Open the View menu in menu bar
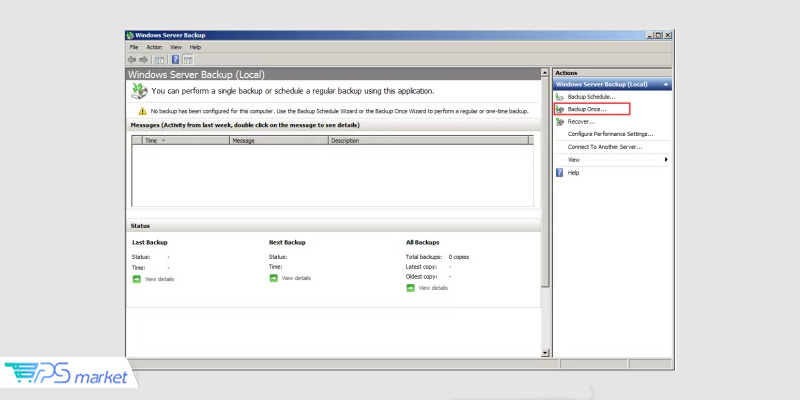800x400 pixels. 175,47
